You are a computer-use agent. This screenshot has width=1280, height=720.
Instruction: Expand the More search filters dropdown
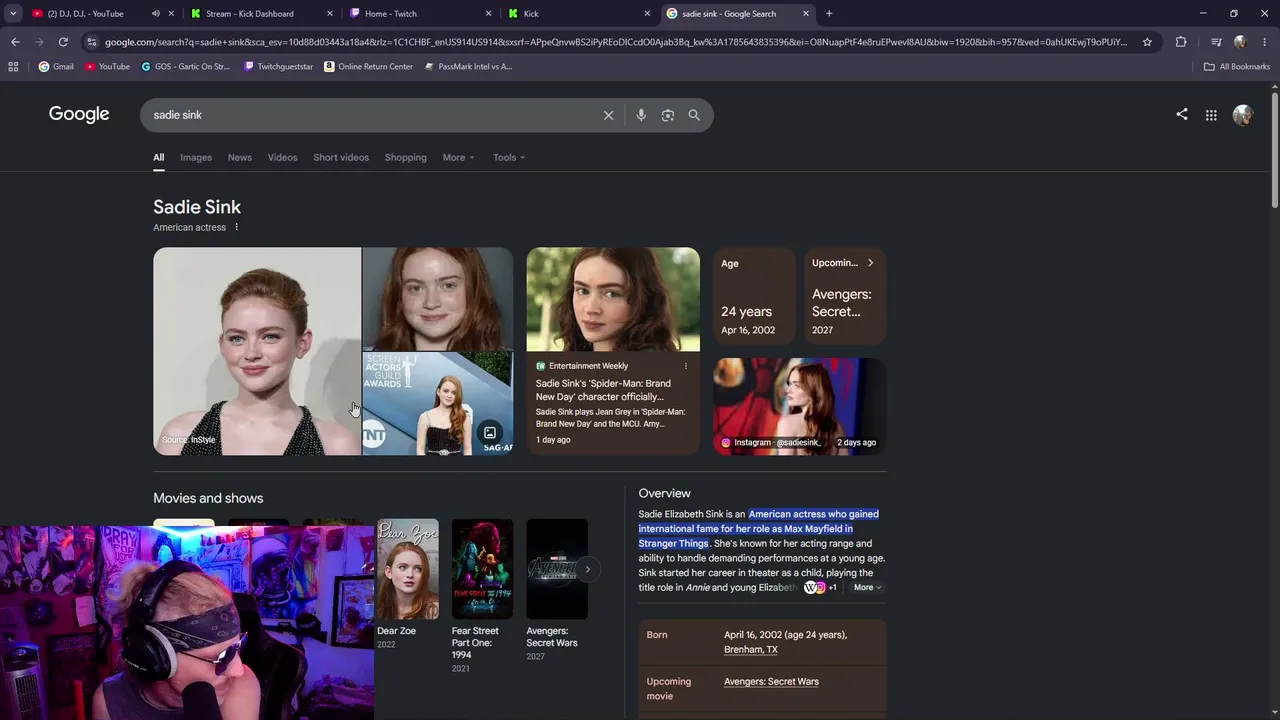tap(459, 157)
